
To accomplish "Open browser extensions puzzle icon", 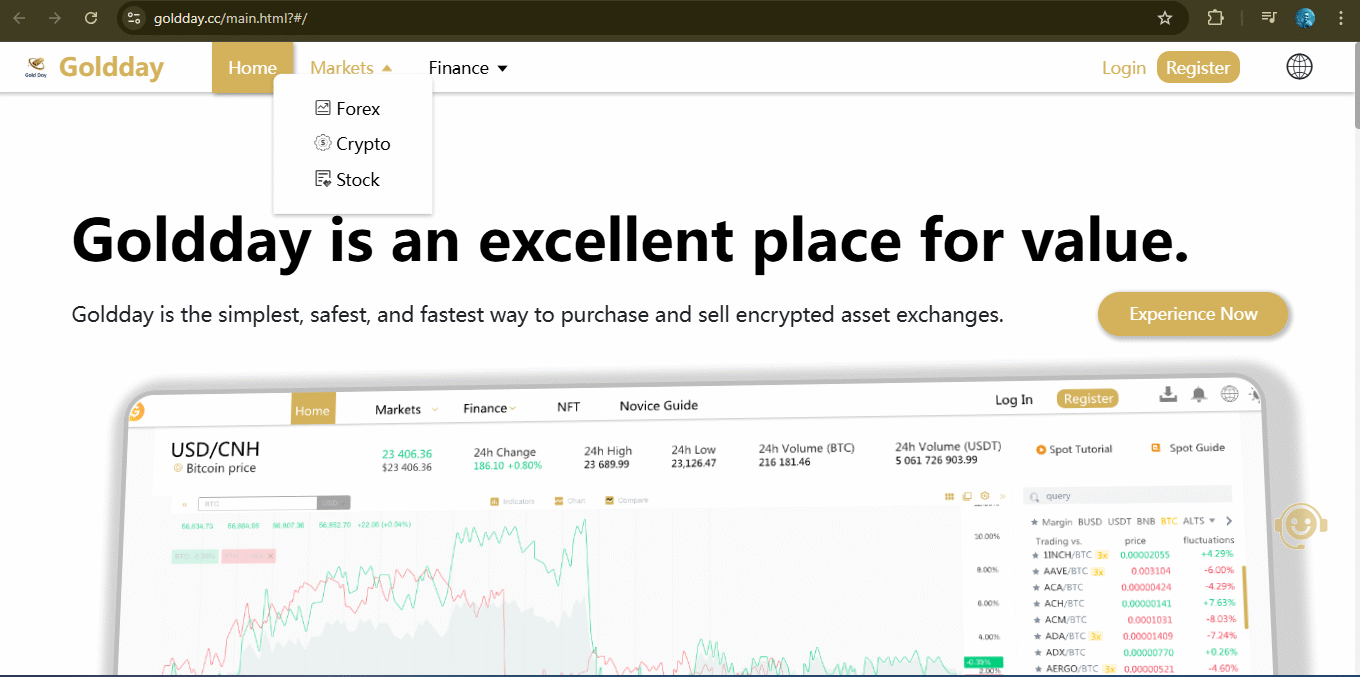I will pos(1215,18).
